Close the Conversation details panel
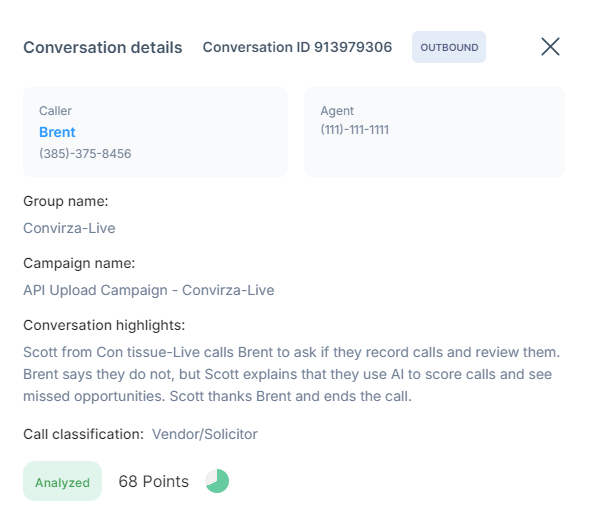 tap(550, 47)
